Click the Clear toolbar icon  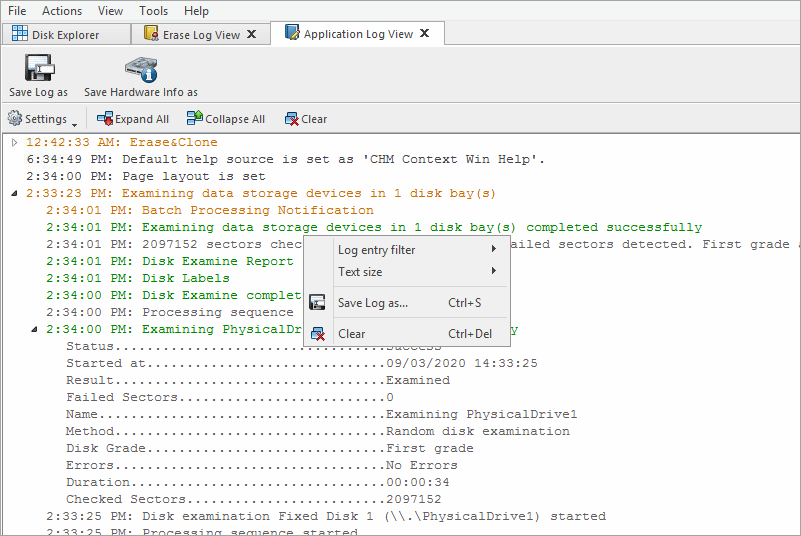coord(292,119)
